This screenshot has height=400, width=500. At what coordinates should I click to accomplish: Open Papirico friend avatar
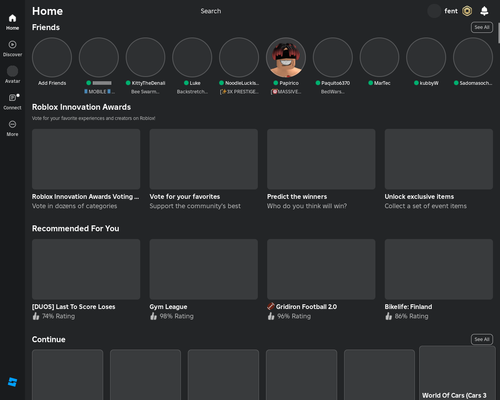(x=286, y=57)
